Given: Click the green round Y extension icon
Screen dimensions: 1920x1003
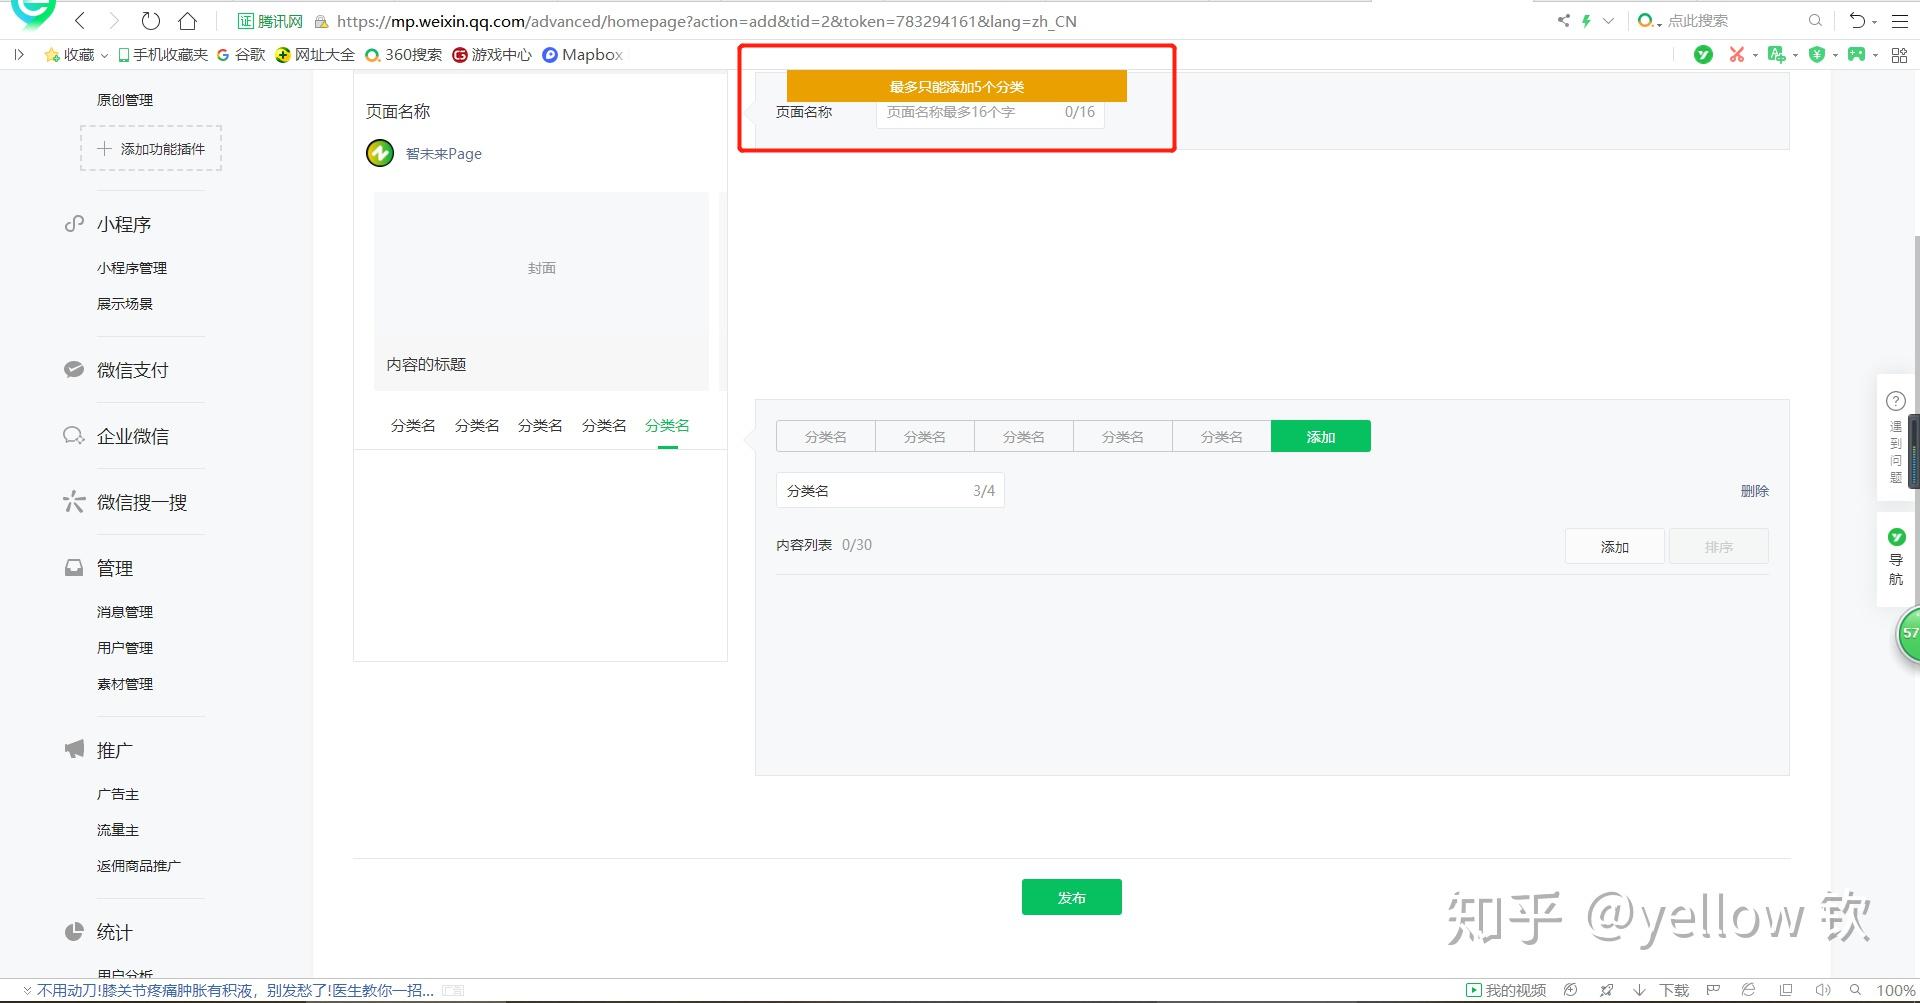Looking at the screenshot, I should point(1703,55).
